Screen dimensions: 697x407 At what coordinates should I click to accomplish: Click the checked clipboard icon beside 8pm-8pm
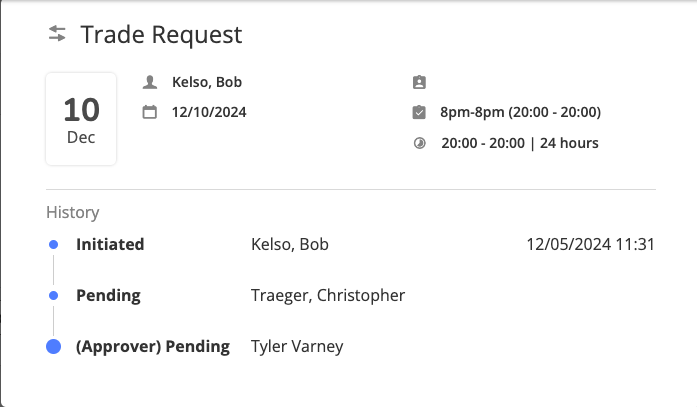[x=419, y=112]
